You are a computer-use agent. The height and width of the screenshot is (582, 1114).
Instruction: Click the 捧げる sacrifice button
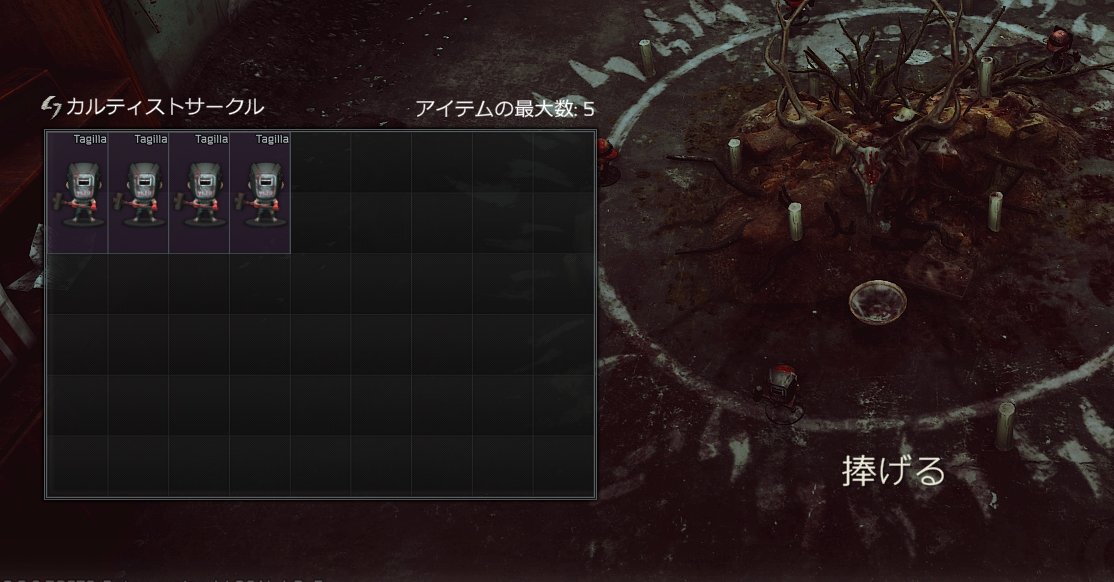click(x=893, y=471)
